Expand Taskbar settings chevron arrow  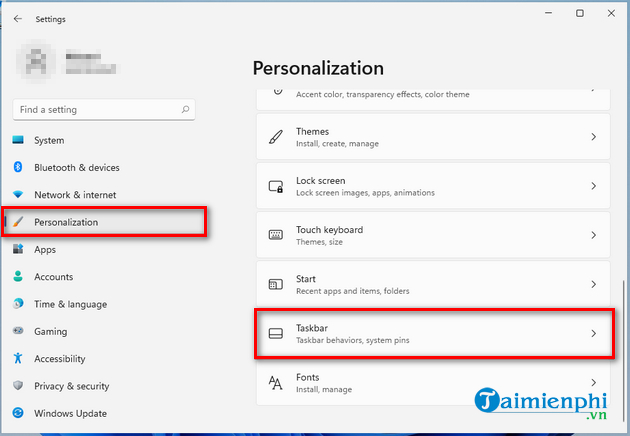click(593, 334)
